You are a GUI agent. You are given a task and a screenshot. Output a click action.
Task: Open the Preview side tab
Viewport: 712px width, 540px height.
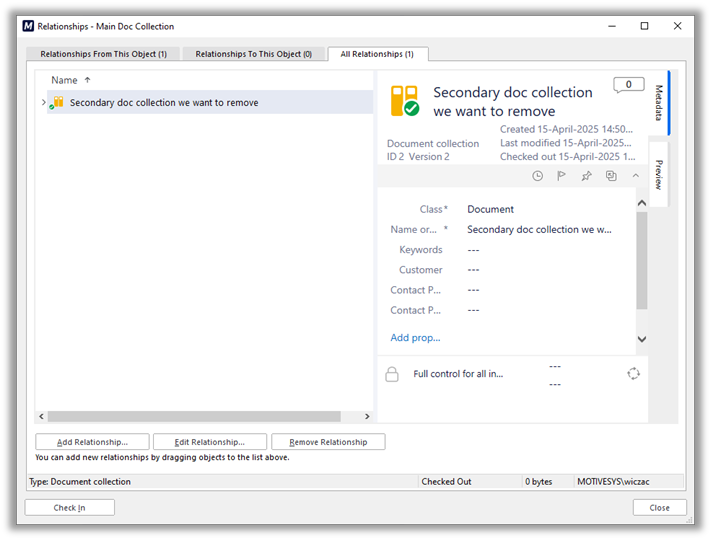(658, 174)
